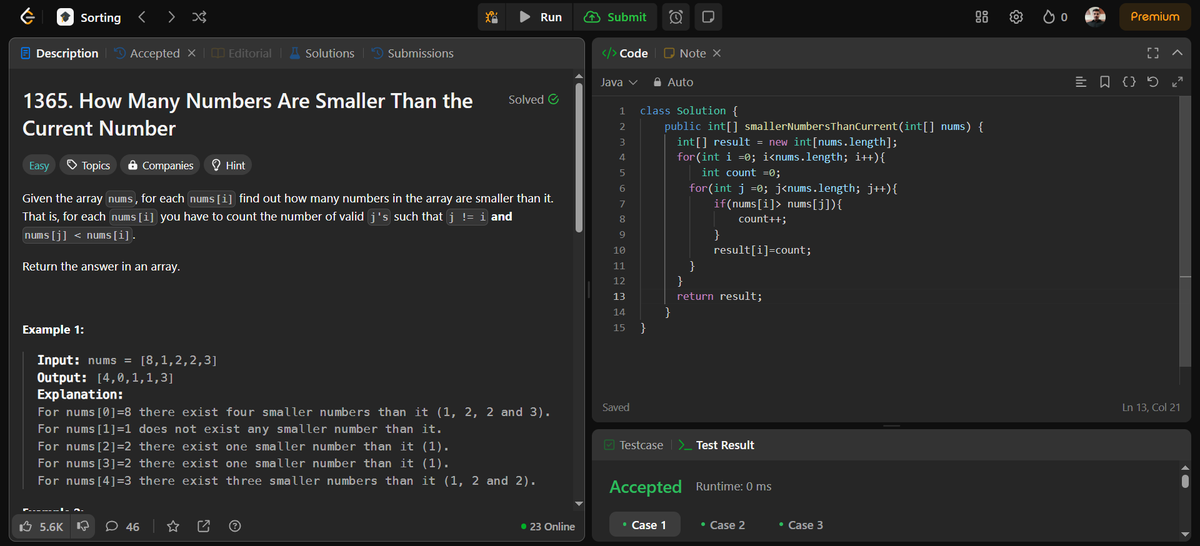Go to the previous problem arrow
This screenshot has width=1200, height=546.
pyautogui.click(x=142, y=17)
